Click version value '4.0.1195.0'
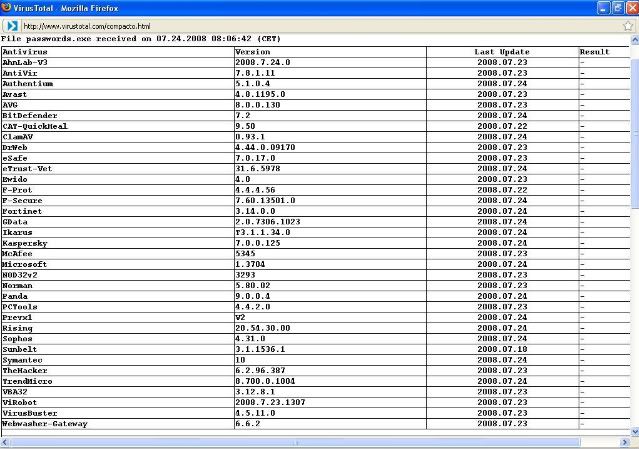639x449 pixels. coord(260,94)
